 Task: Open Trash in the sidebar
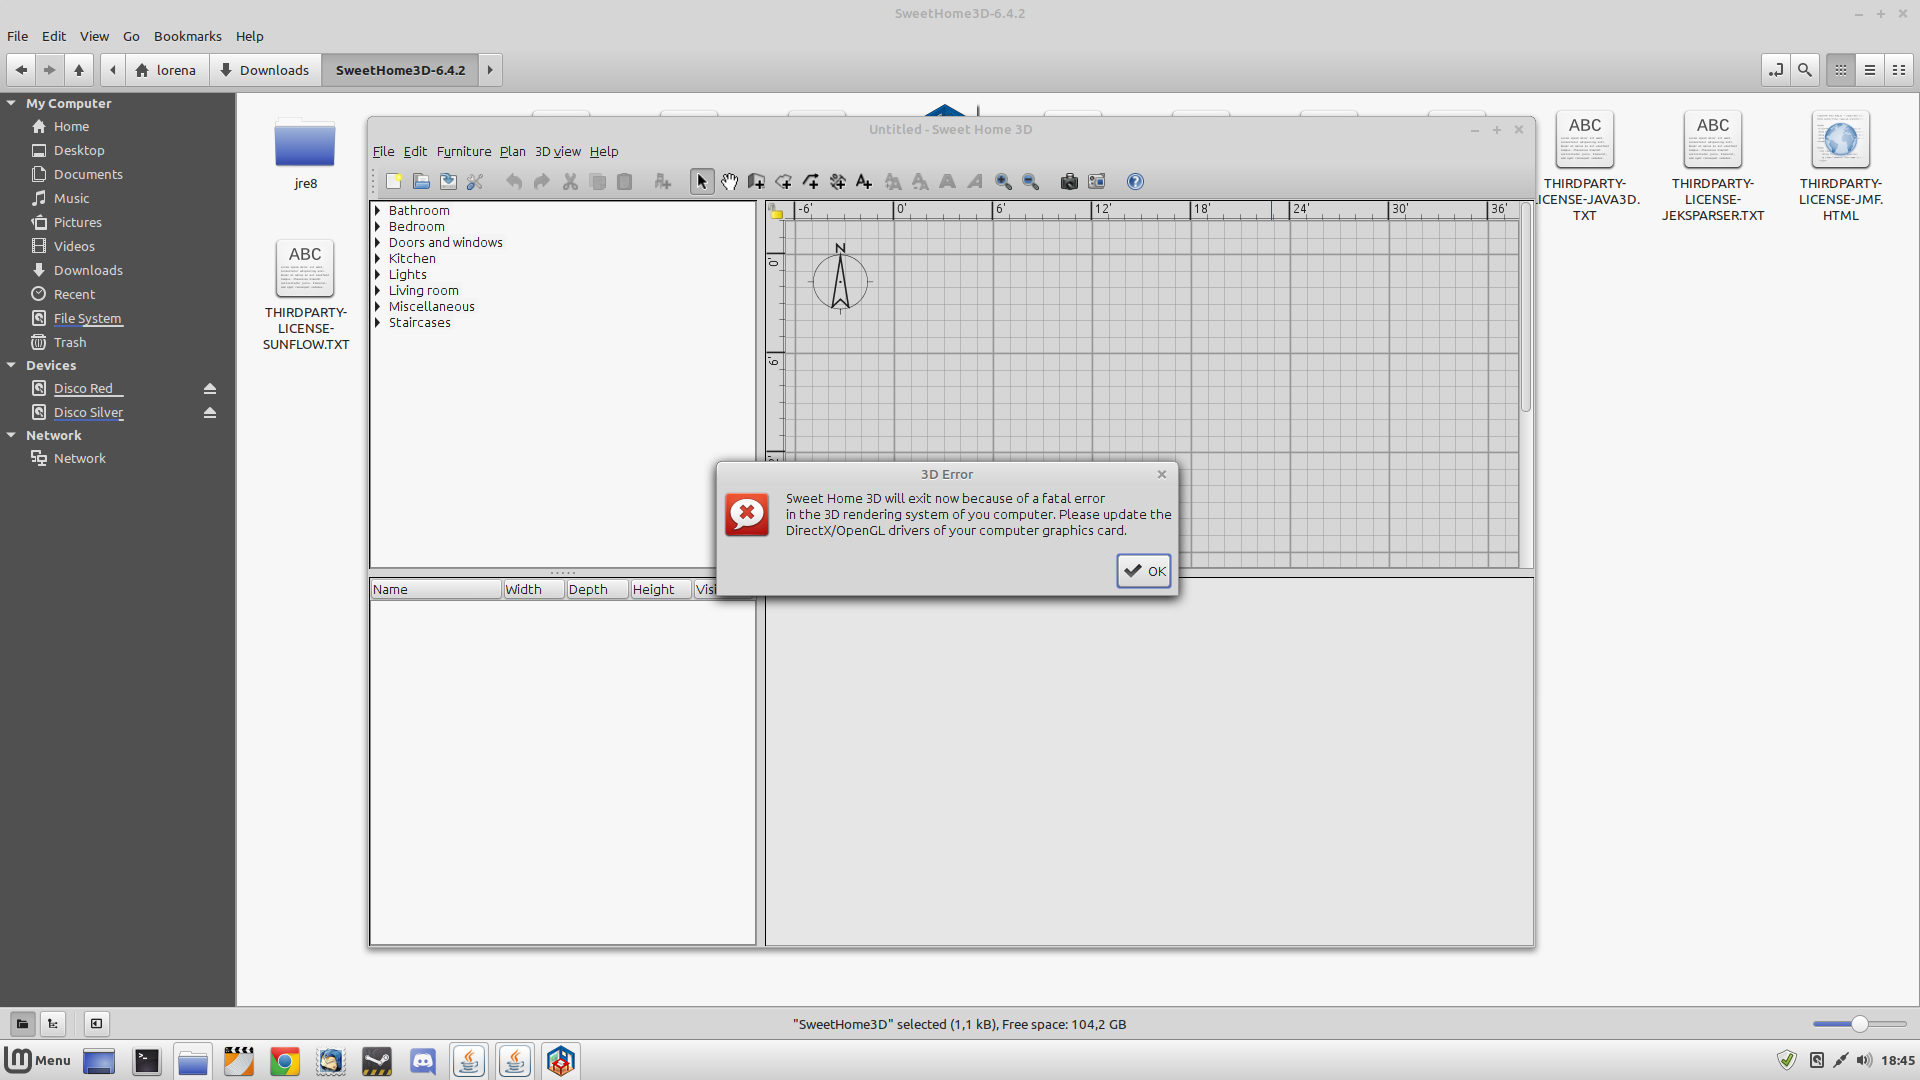pos(69,342)
